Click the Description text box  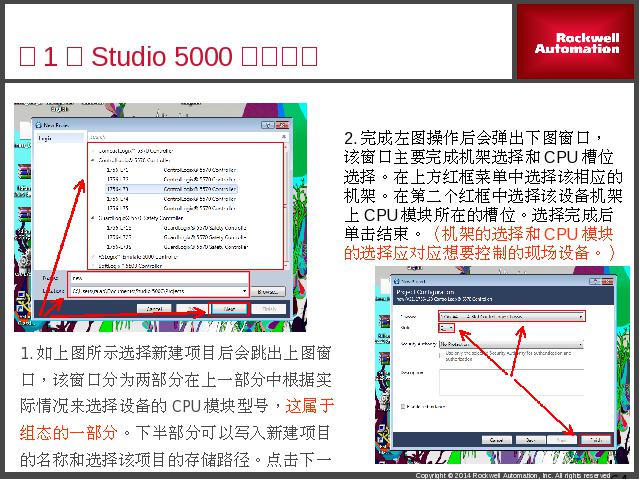(x=511, y=382)
